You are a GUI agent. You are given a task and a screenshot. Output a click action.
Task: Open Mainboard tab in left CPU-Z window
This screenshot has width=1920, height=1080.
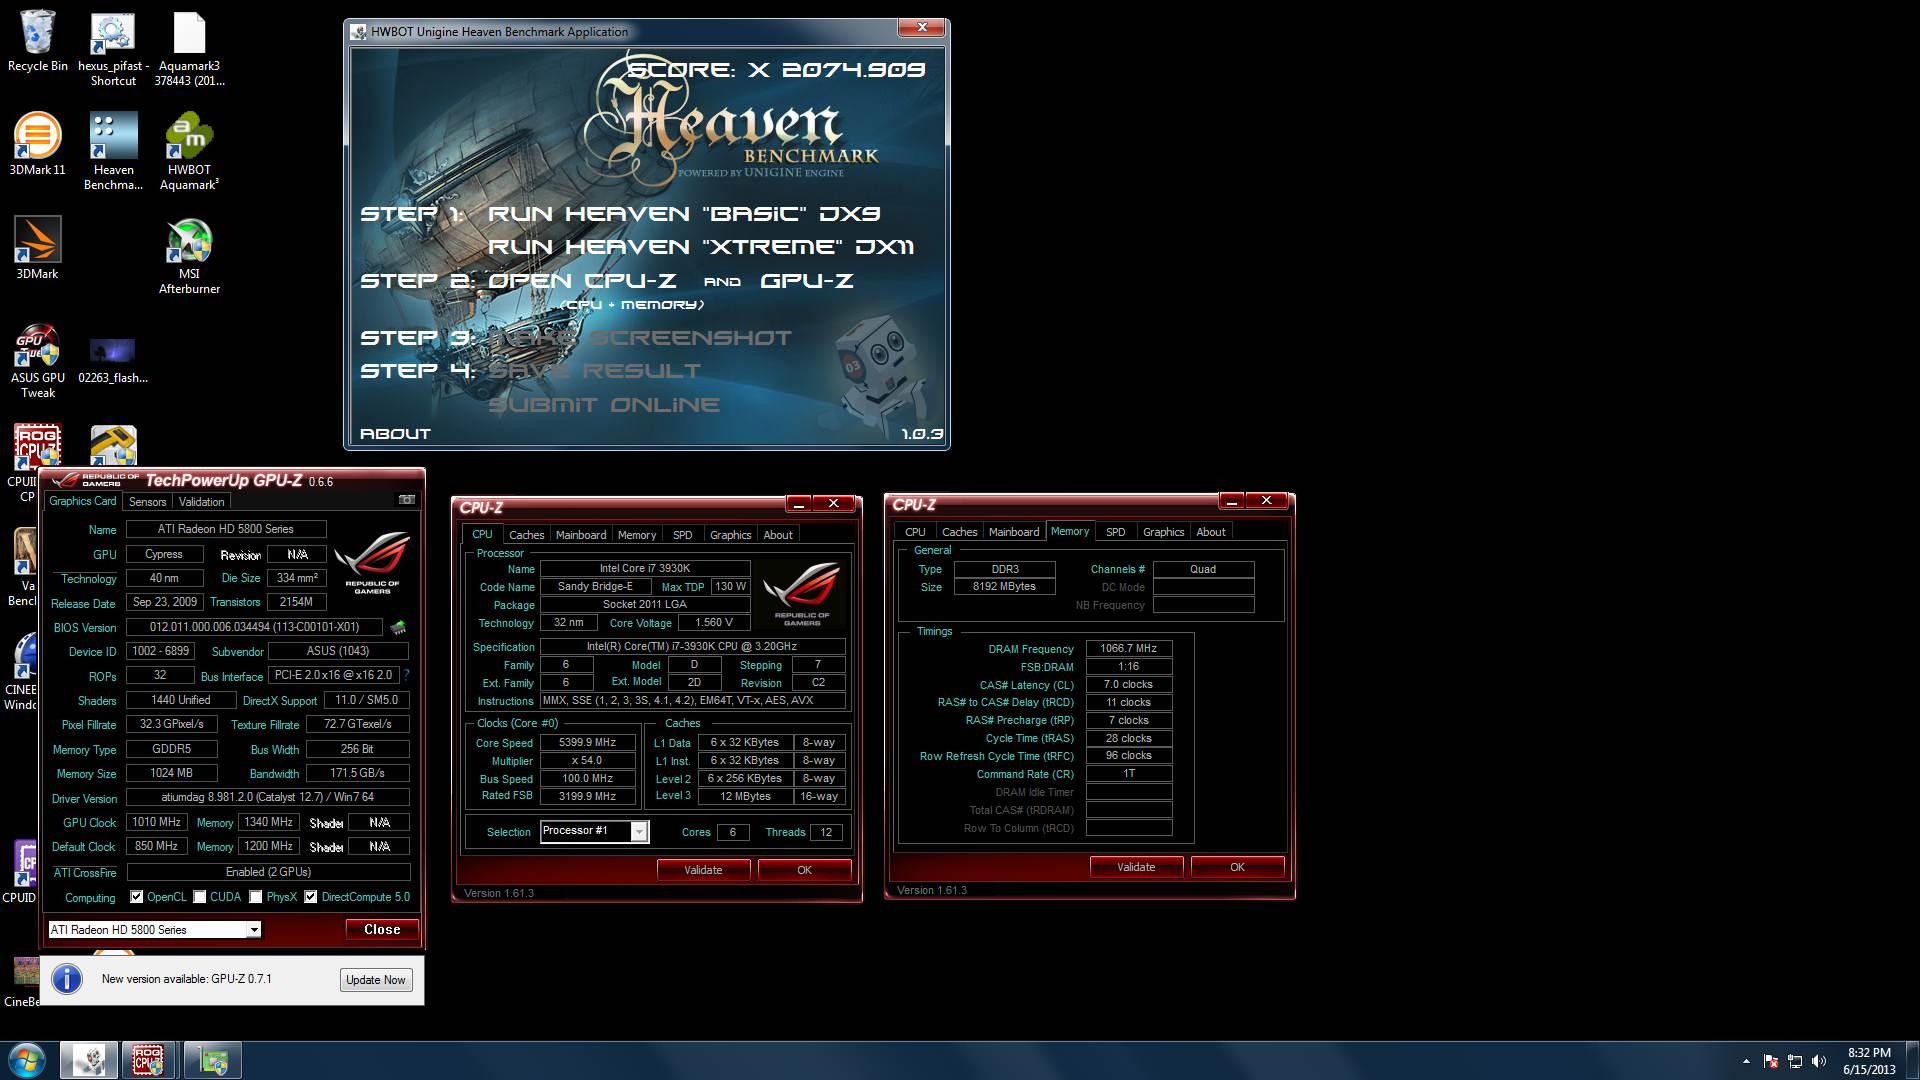pyautogui.click(x=581, y=535)
